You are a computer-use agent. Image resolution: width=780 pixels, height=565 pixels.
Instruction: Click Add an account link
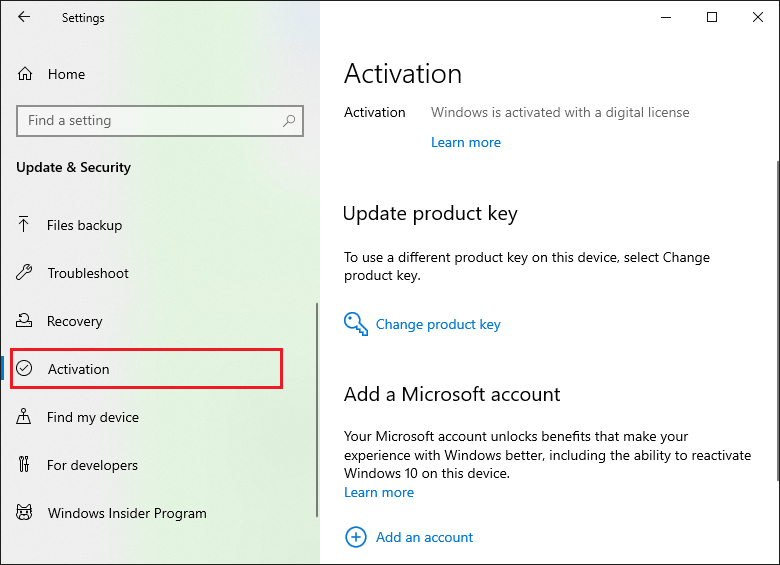424,537
